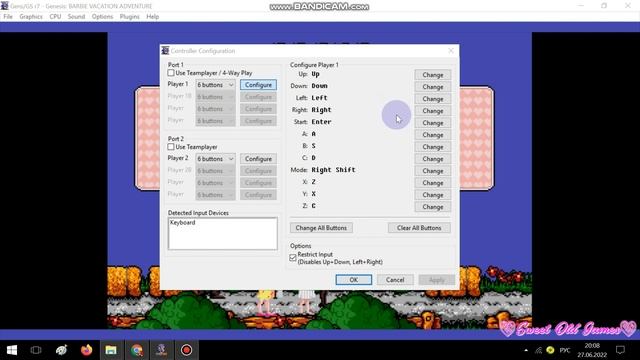Select Keyboard in Detected Input Devices
The width and height of the screenshot is (640, 360).
pos(182,222)
